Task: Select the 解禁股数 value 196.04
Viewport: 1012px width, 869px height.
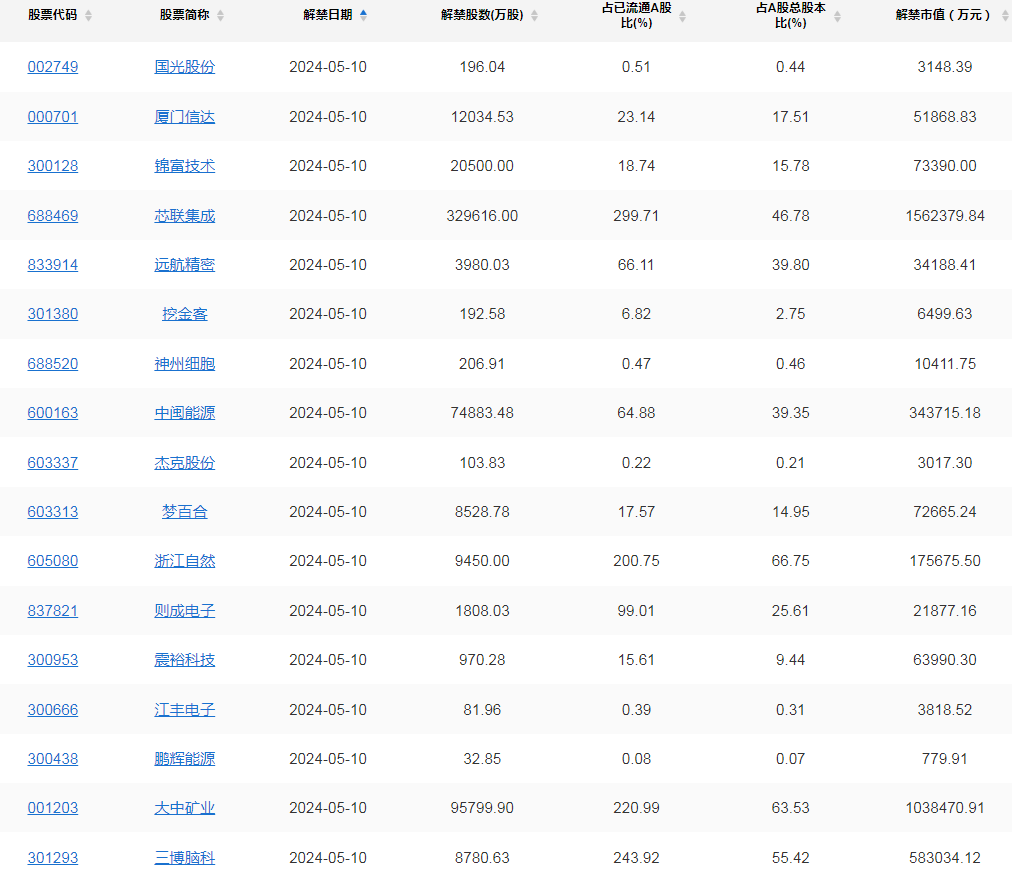Action: tap(482, 66)
